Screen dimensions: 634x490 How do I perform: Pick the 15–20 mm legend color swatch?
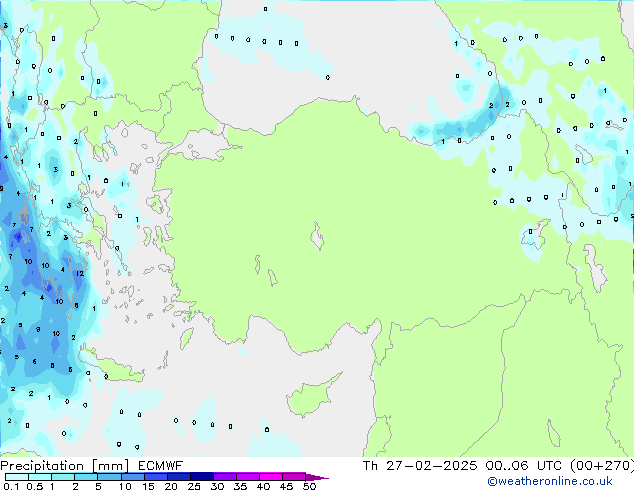pyautogui.click(x=156, y=477)
